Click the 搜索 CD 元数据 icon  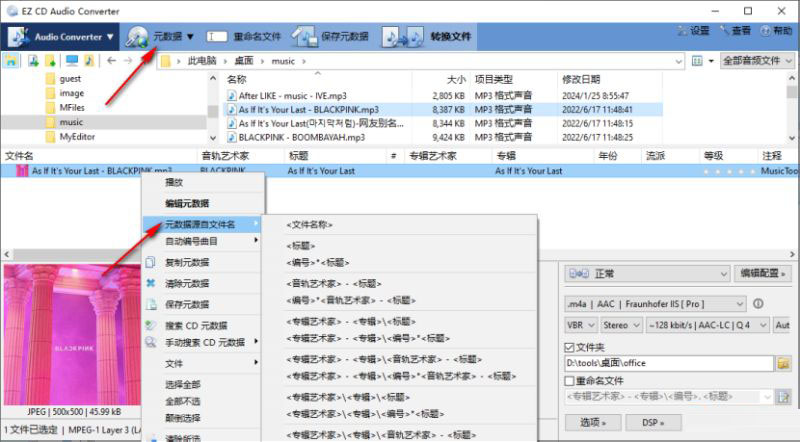(x=151, y=325)
